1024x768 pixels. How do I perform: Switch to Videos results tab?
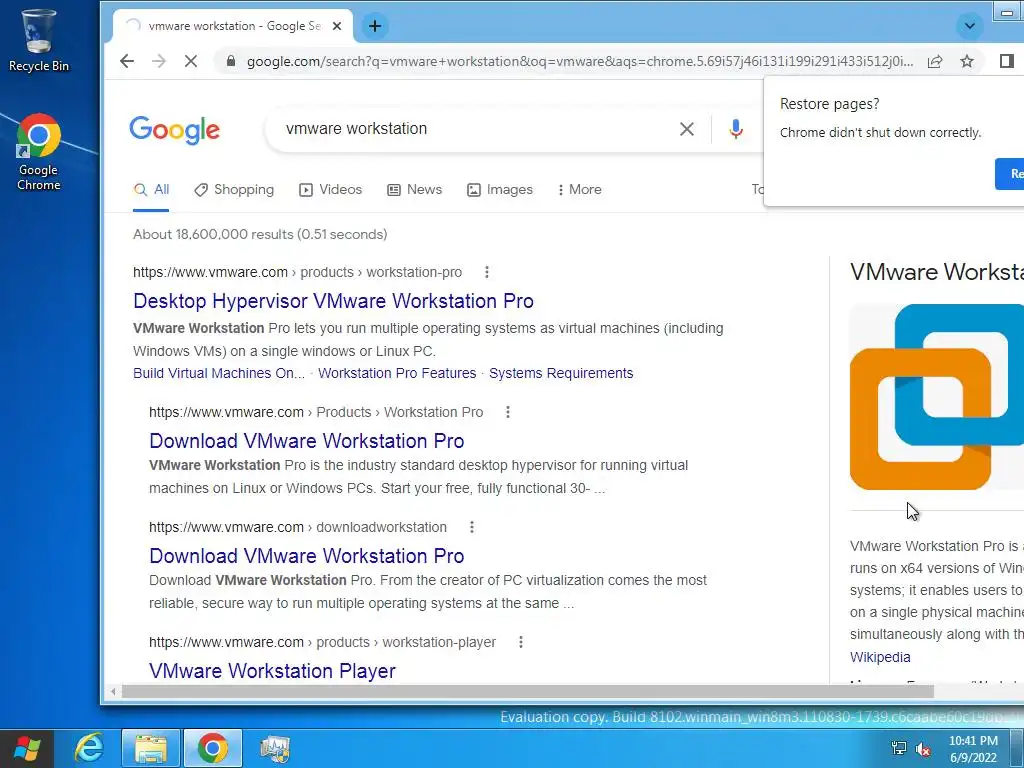[x=330, y=189]
